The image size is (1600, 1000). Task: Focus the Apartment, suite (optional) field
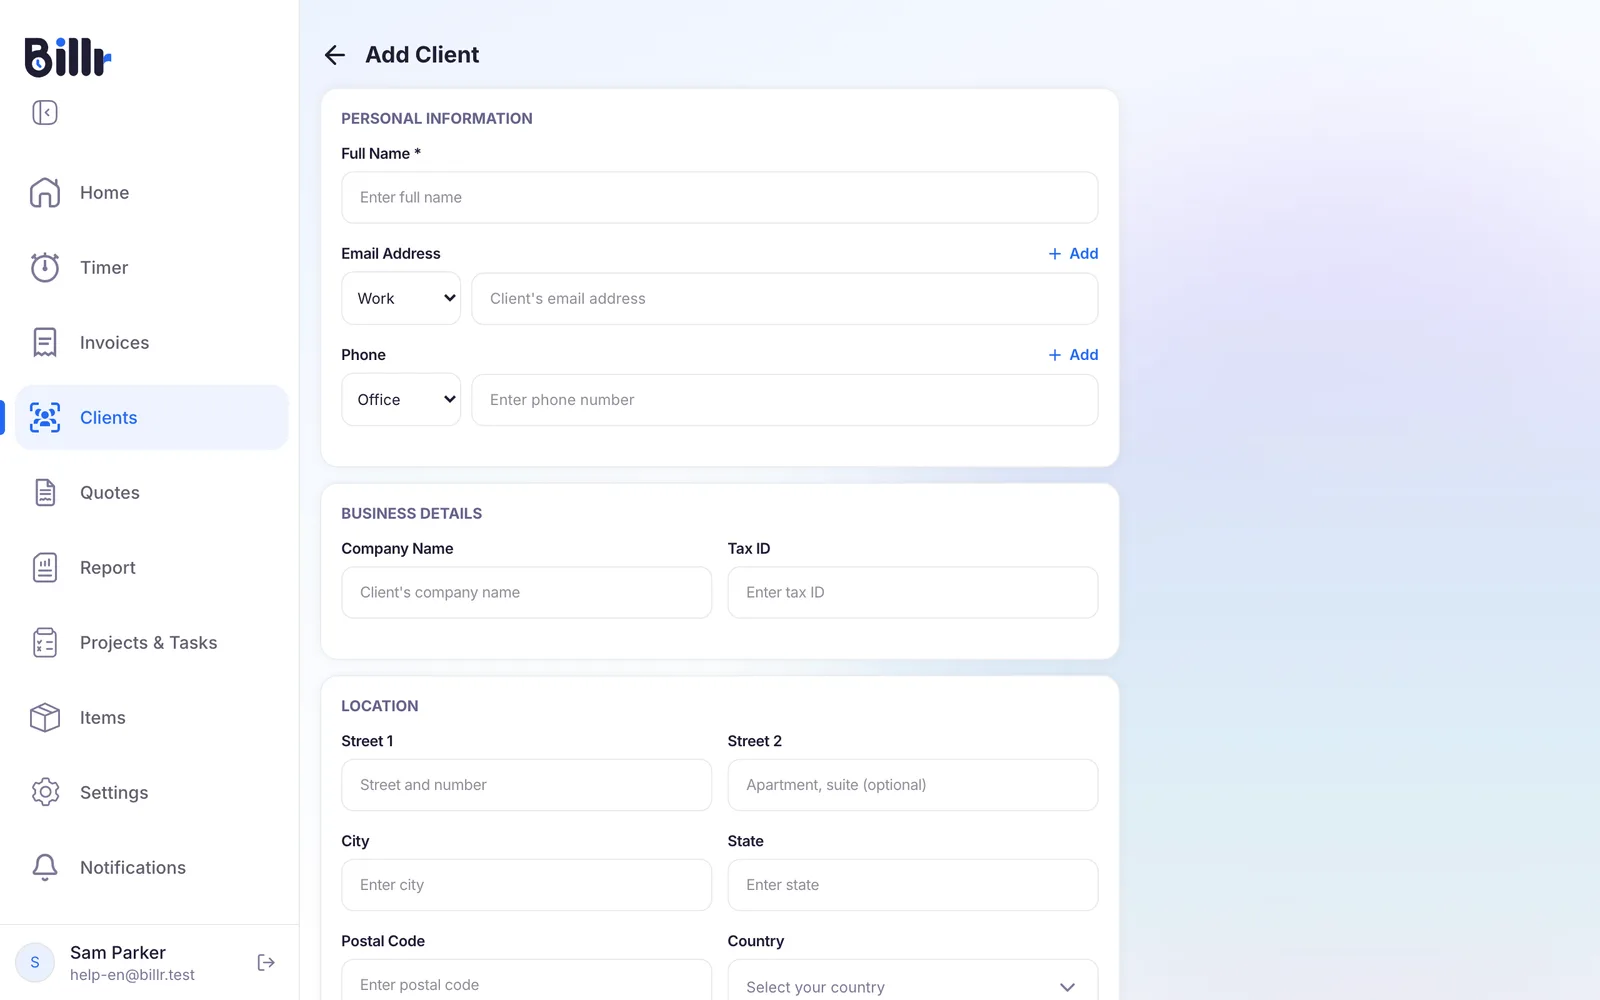(913, 785)
